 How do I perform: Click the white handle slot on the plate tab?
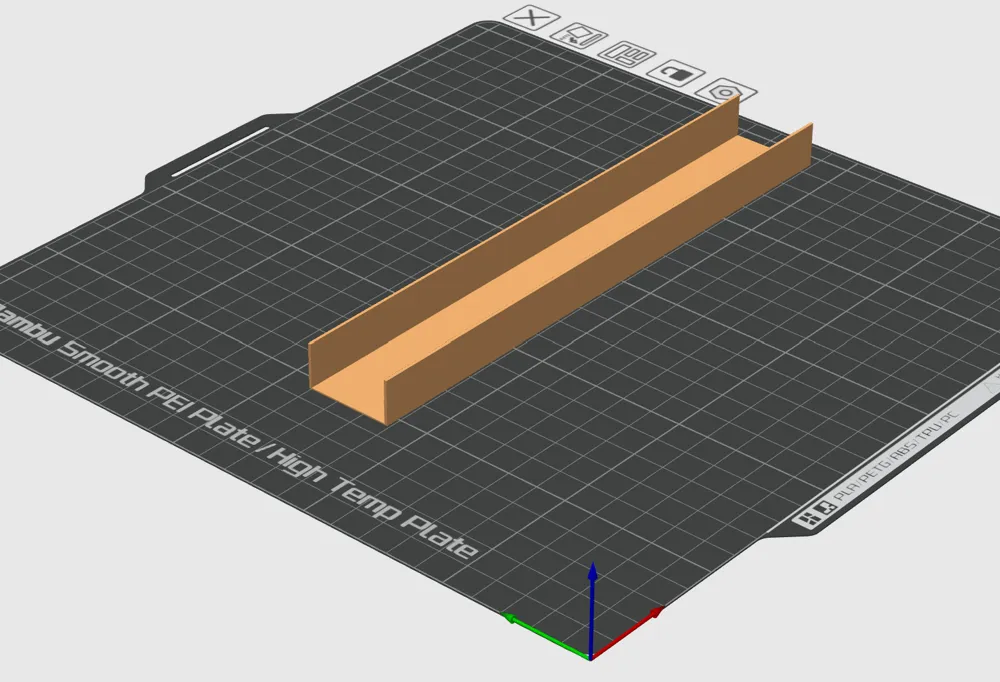(x=220, y=151)
